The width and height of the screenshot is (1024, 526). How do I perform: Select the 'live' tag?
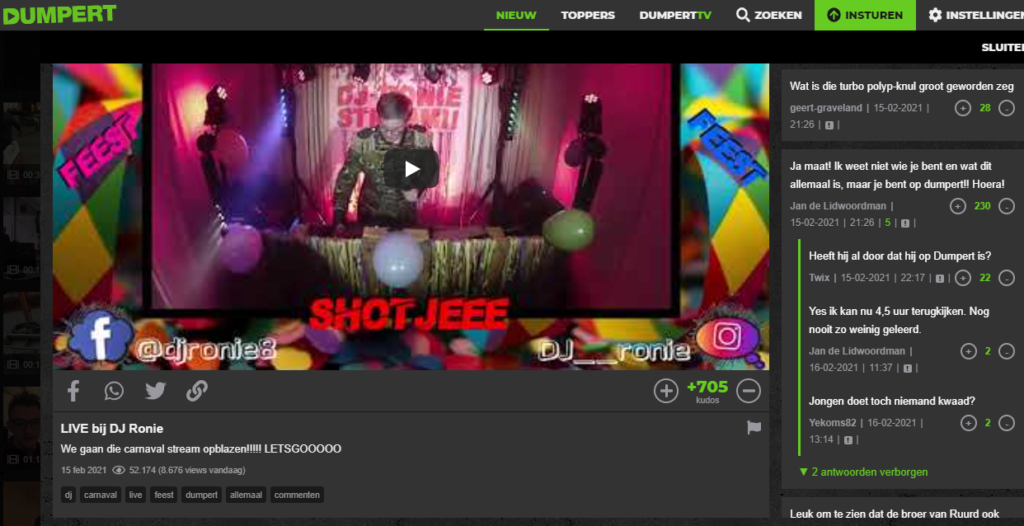[x=135, y=495]
